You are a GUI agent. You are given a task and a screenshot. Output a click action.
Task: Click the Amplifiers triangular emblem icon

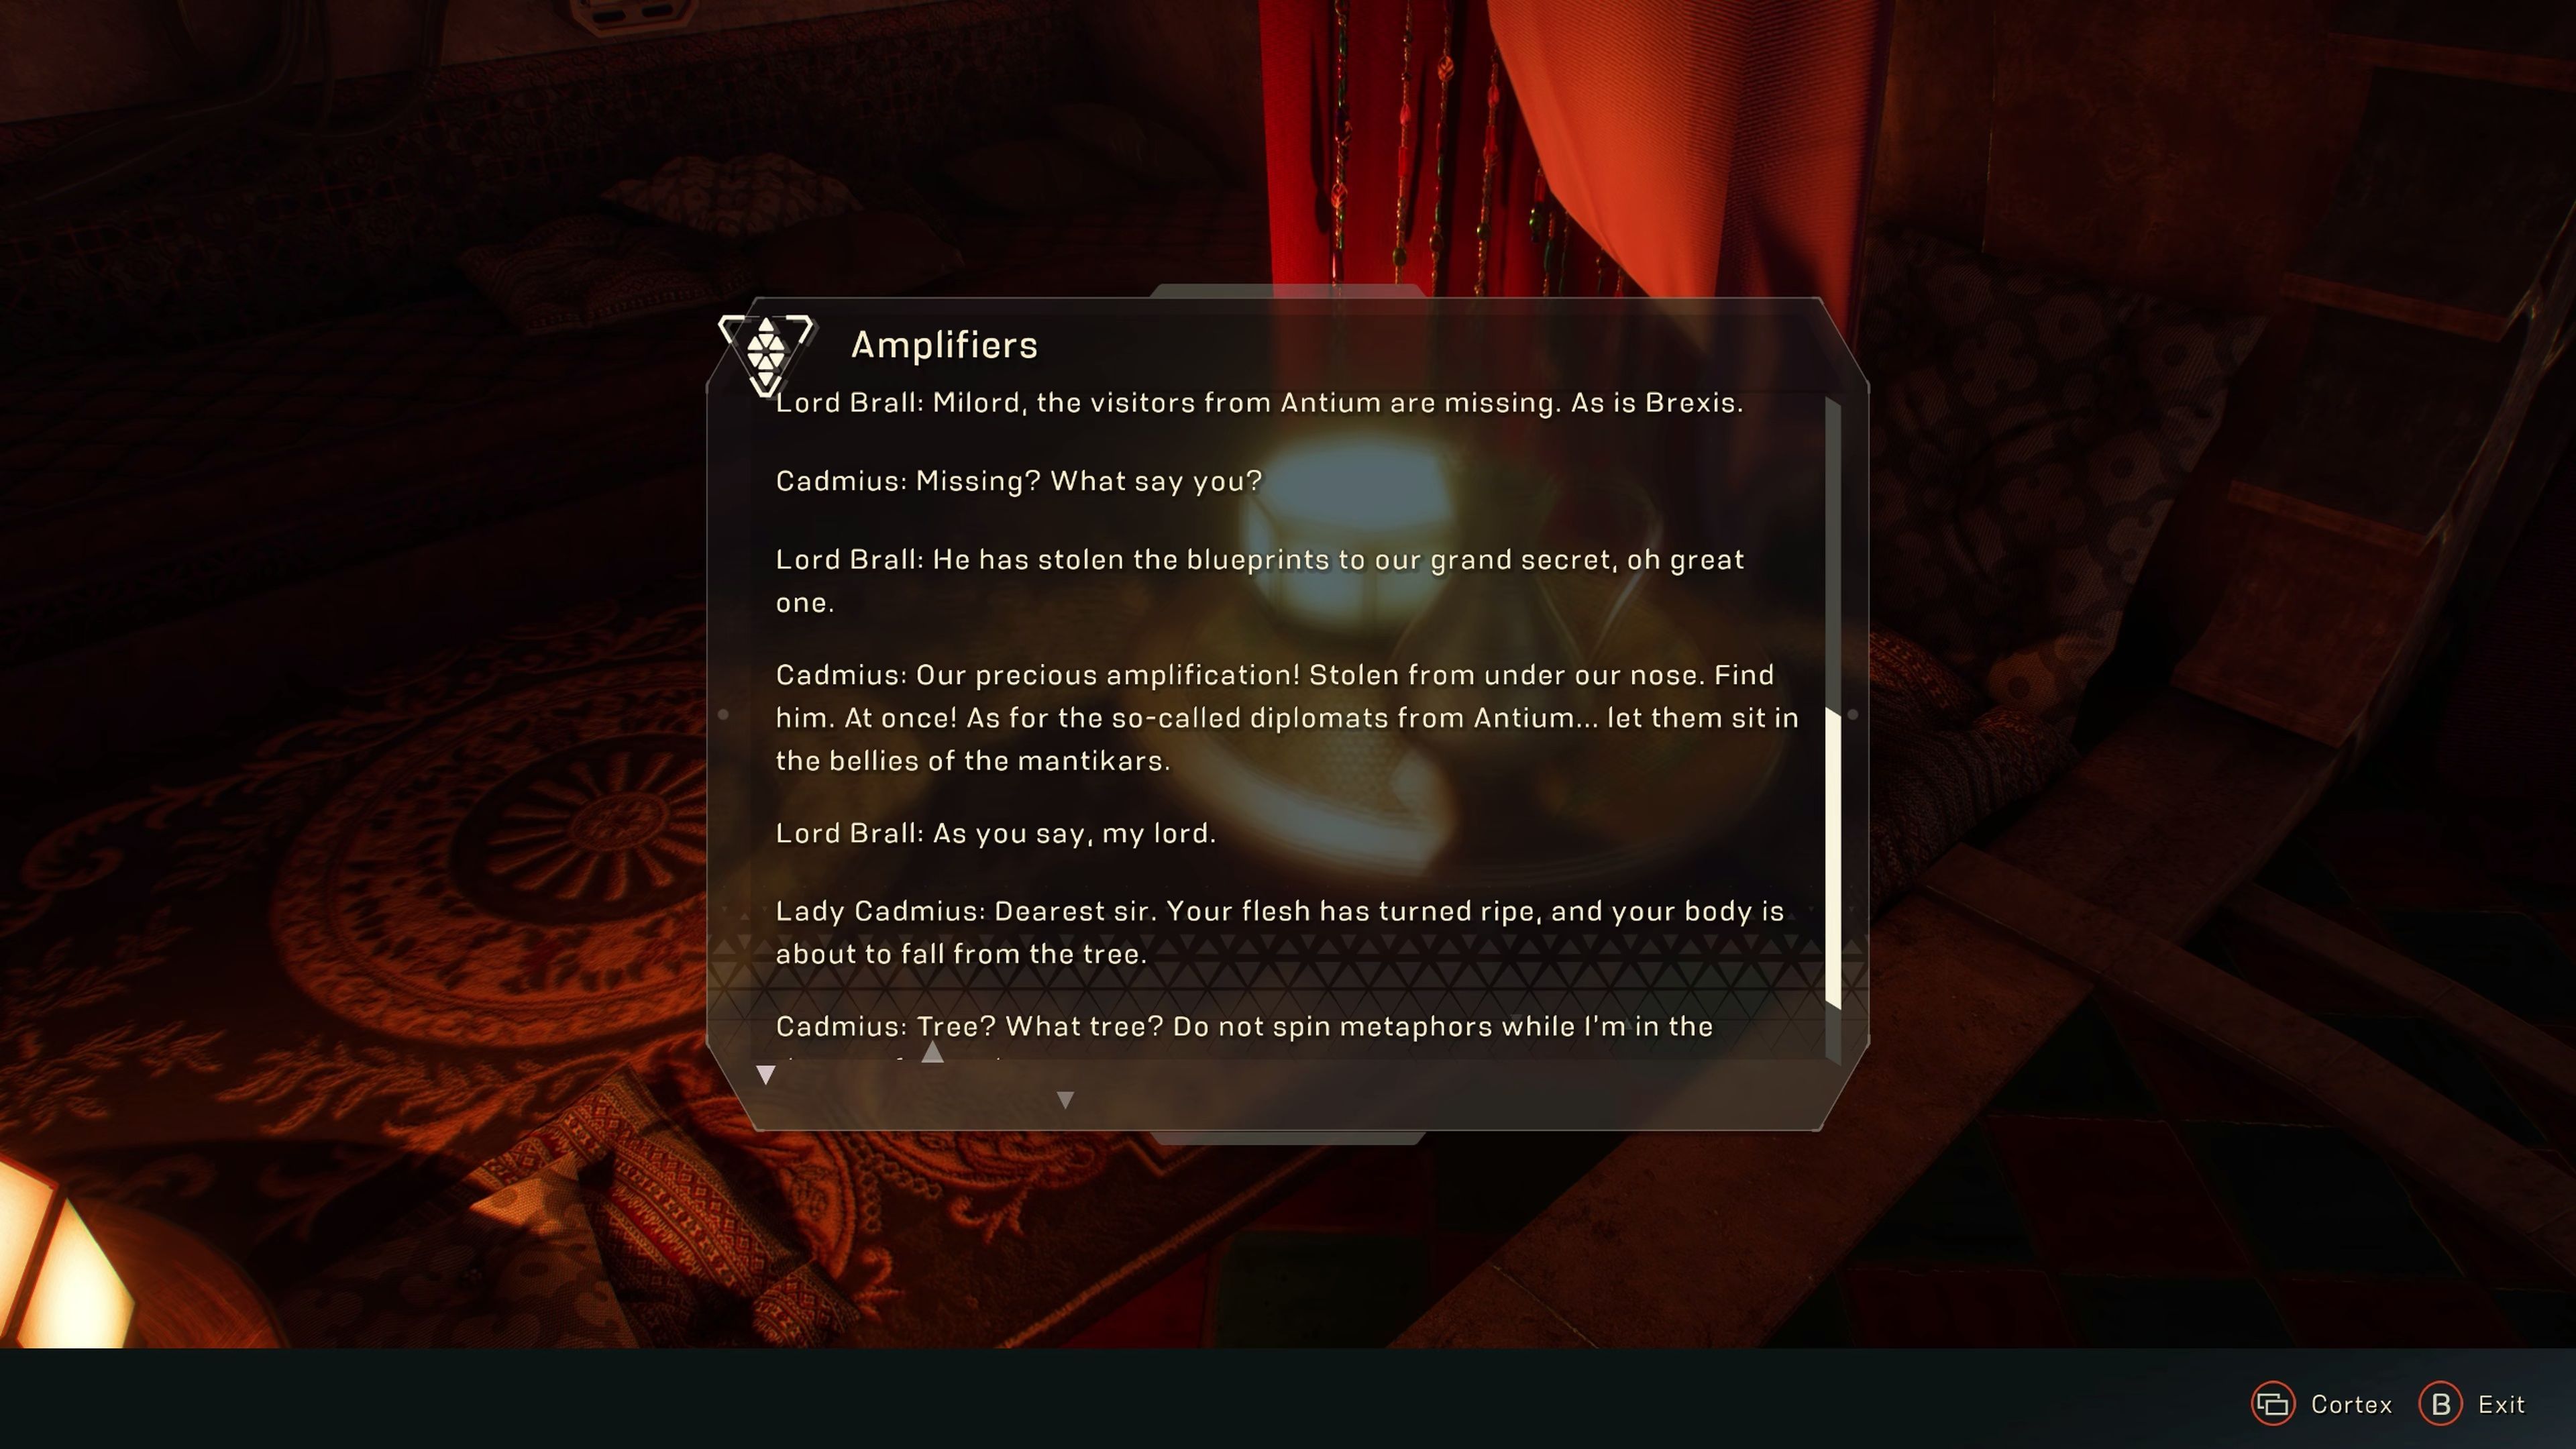point(766,353)
